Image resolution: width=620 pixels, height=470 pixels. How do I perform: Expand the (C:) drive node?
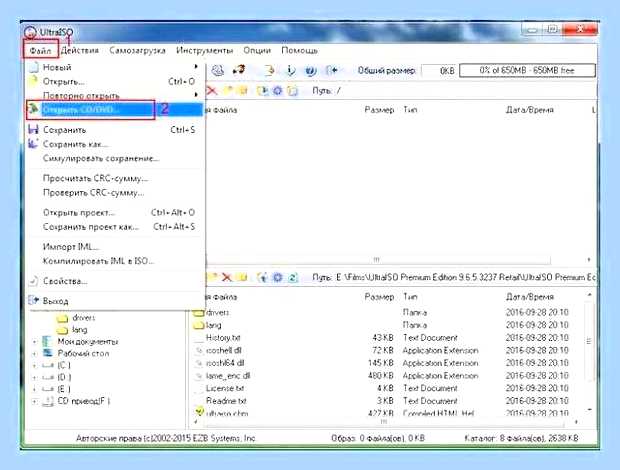click(x=34, y=365)
